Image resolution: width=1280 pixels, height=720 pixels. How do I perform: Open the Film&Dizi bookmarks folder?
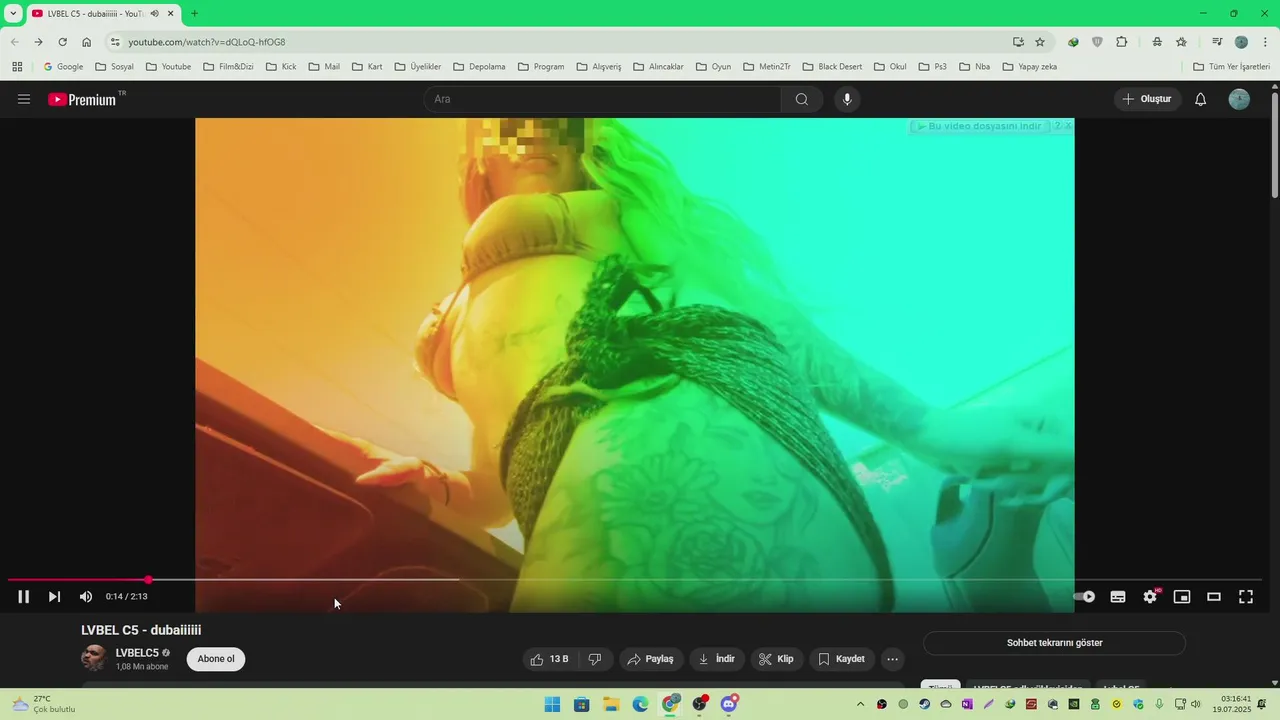point(228,67)
